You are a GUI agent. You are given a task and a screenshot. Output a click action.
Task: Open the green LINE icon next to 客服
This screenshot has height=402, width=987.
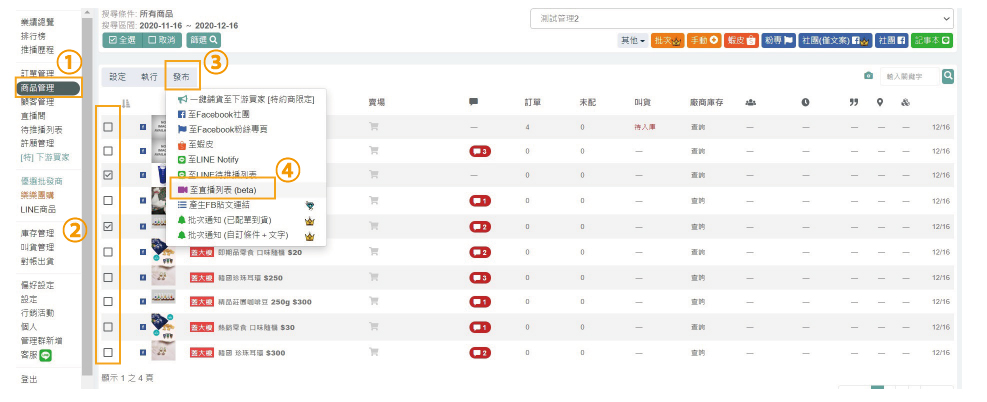pos(46,355)
